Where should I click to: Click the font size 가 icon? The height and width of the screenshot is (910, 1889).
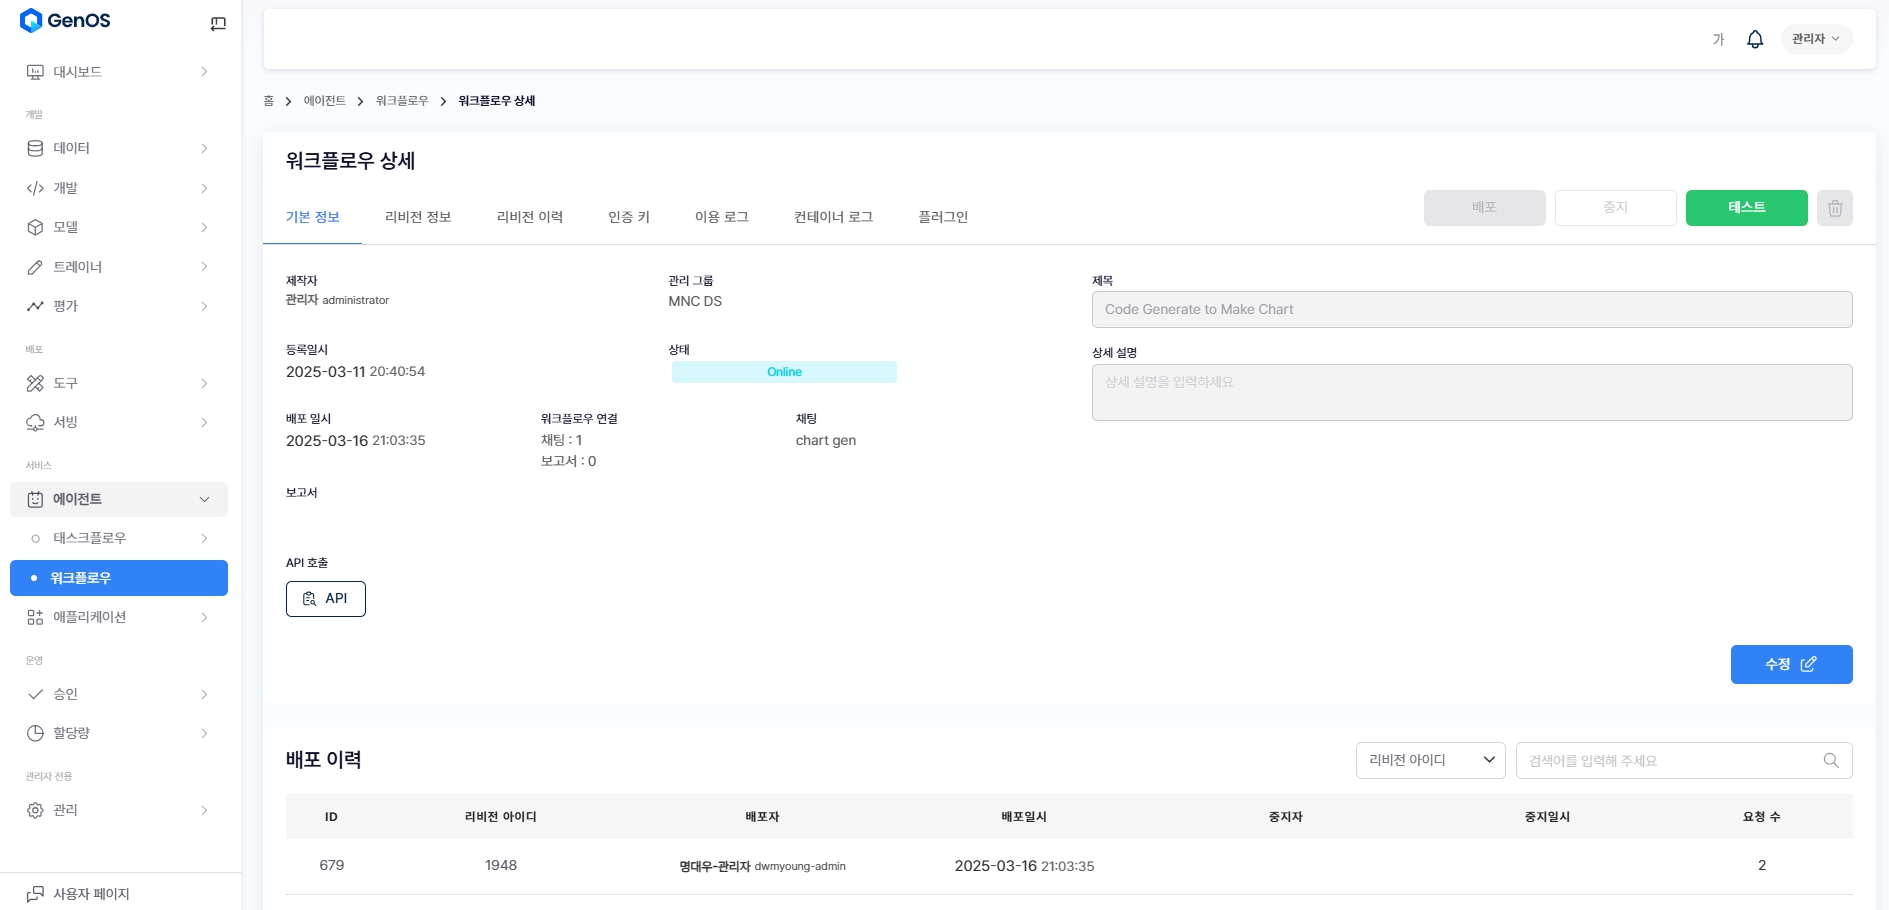(1718, 39)
